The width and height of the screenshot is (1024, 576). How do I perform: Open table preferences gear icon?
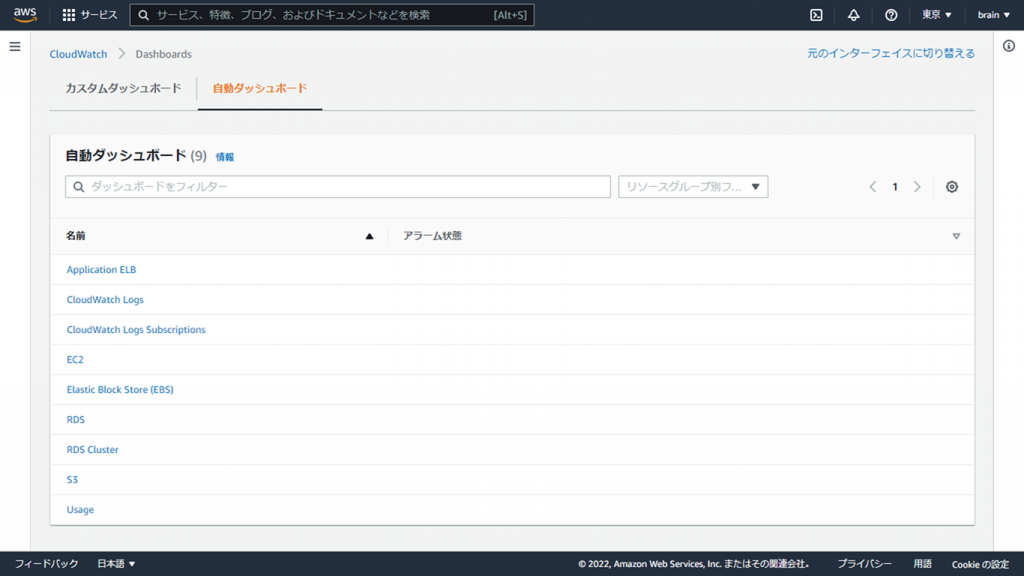click(x=952, y=187)
